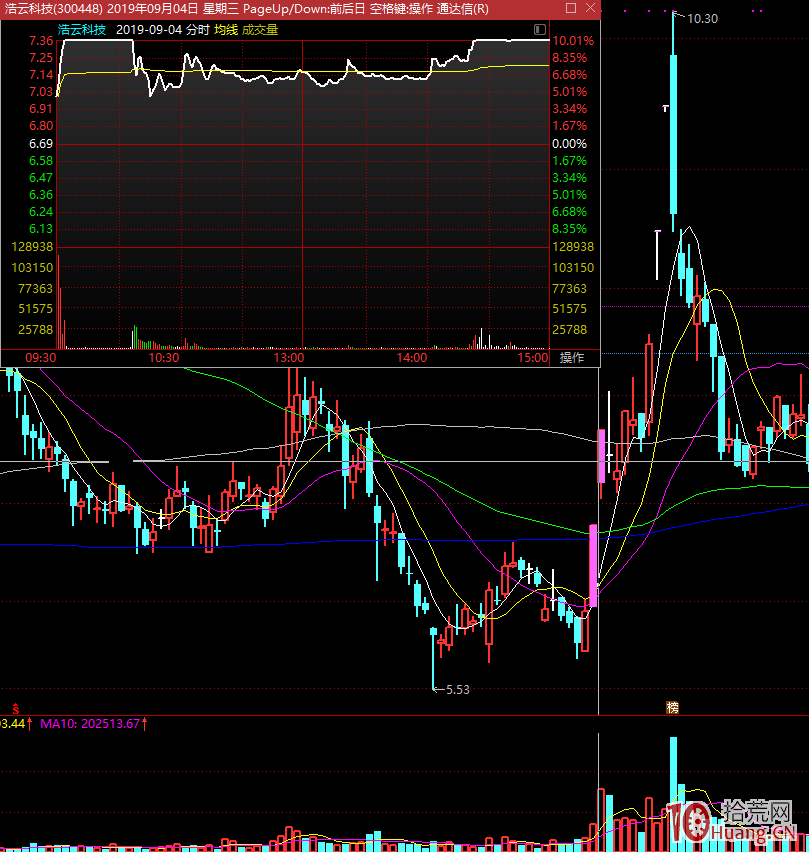Click the 5.53 low price label
809x852 pixels.
pyautogui.click(x=457, y=689)
